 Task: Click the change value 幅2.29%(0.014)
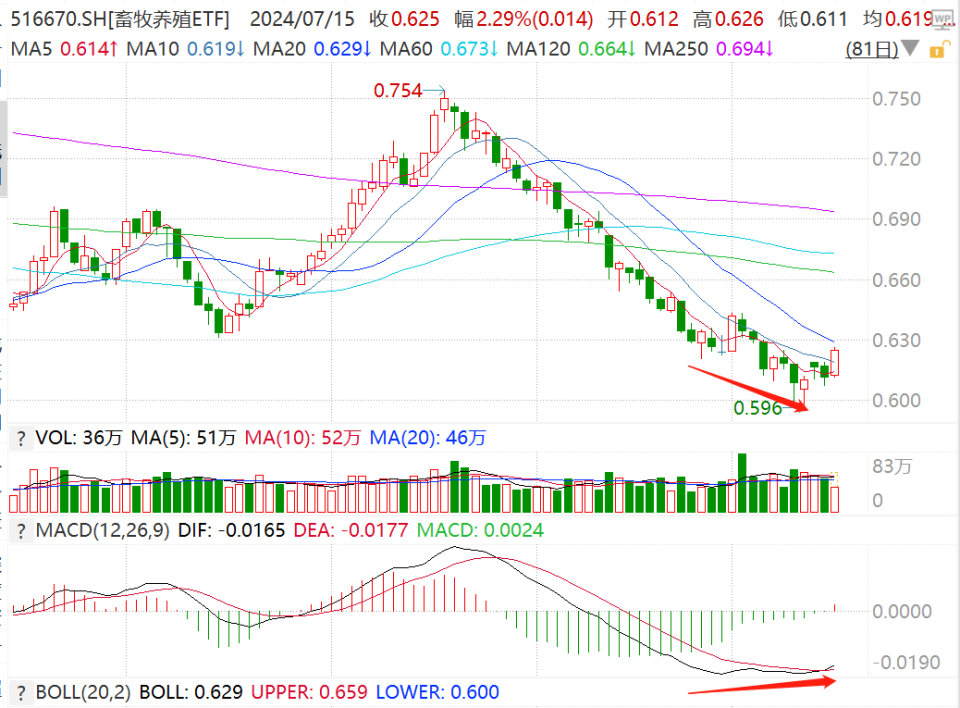523,20
